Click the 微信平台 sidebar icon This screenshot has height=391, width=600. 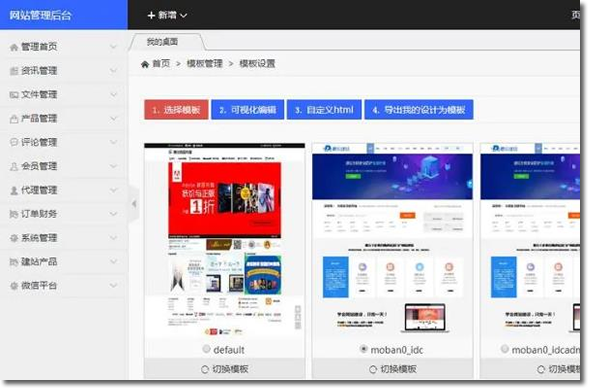[14, 286]
